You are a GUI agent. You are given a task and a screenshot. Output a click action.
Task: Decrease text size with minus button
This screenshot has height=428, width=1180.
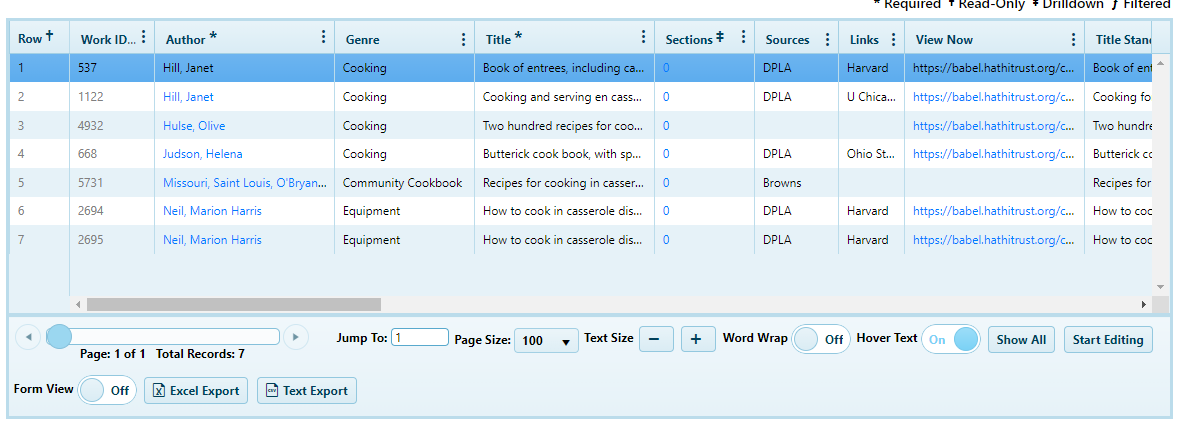click(x=656, y=340)
